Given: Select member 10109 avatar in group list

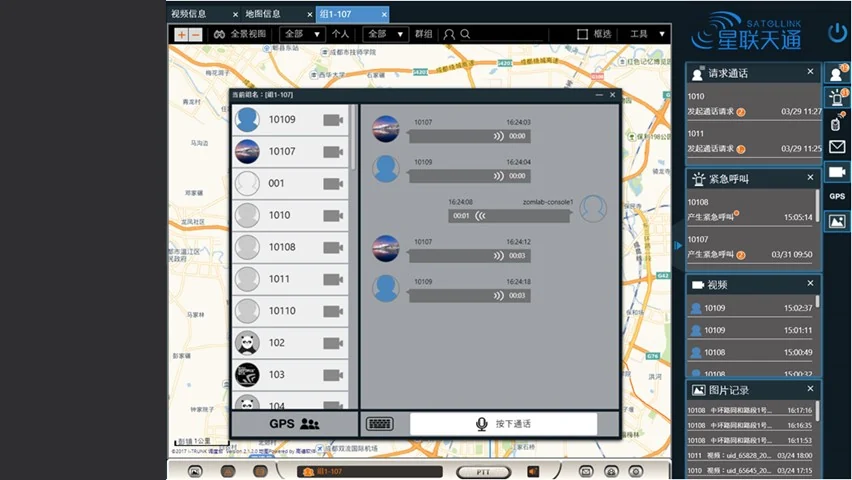Looking at the screenshot, I should pos(247,120).
